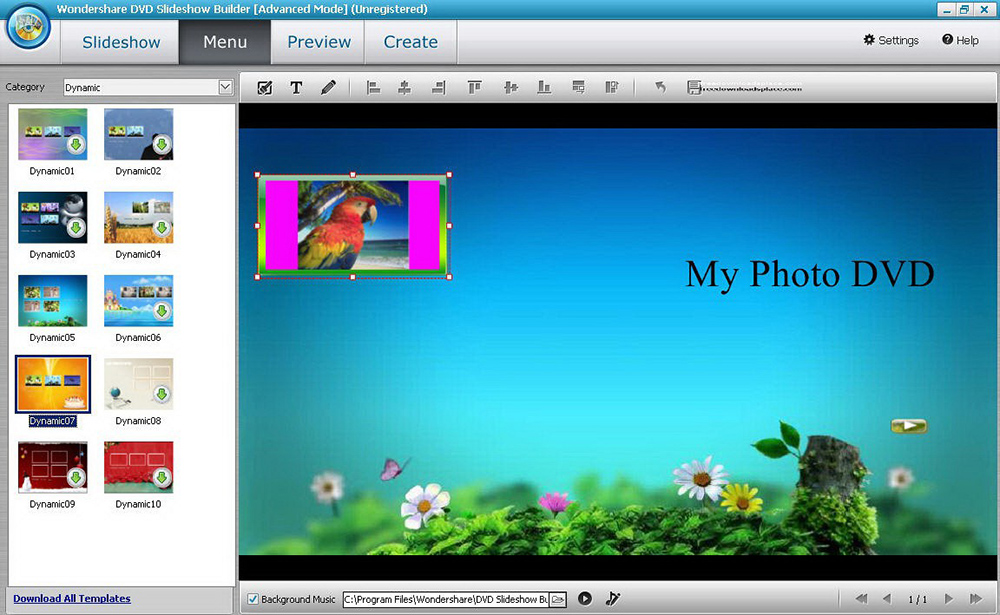
Task: Play the background music preview
Action: pos(585,599)
